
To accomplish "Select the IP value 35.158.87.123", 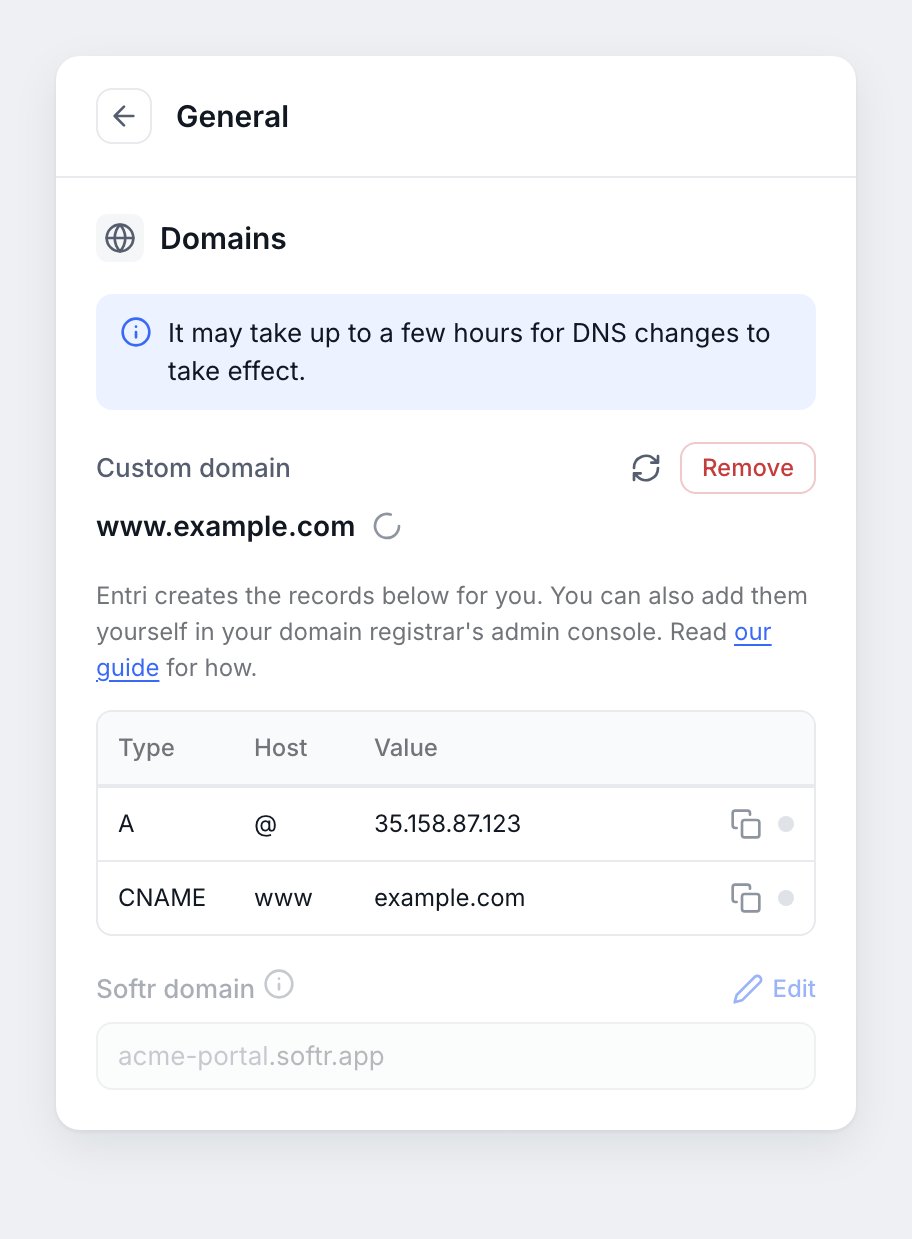I will tap(447, 824).
